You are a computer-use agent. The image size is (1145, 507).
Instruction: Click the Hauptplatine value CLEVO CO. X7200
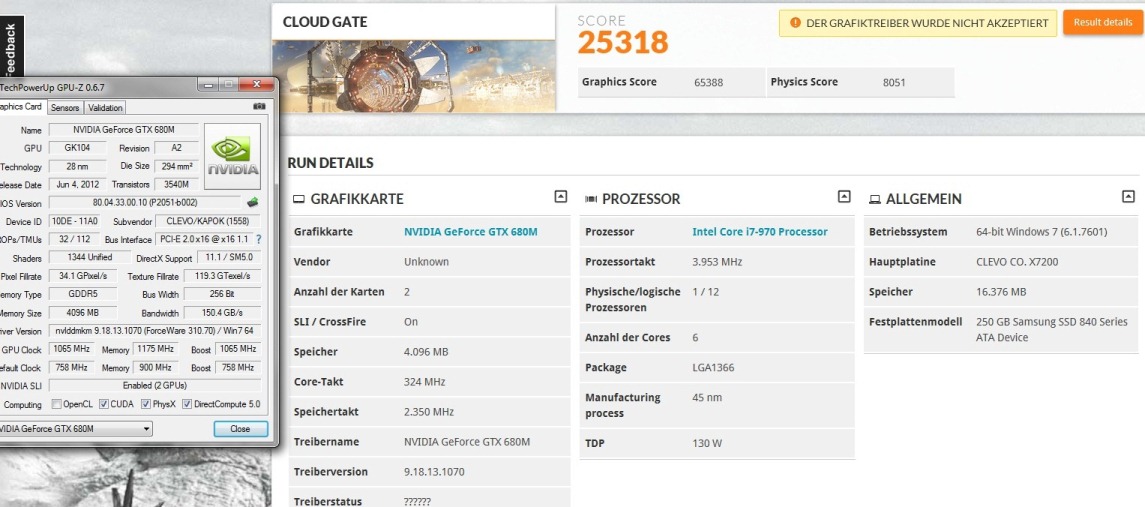pos(1017,262)
